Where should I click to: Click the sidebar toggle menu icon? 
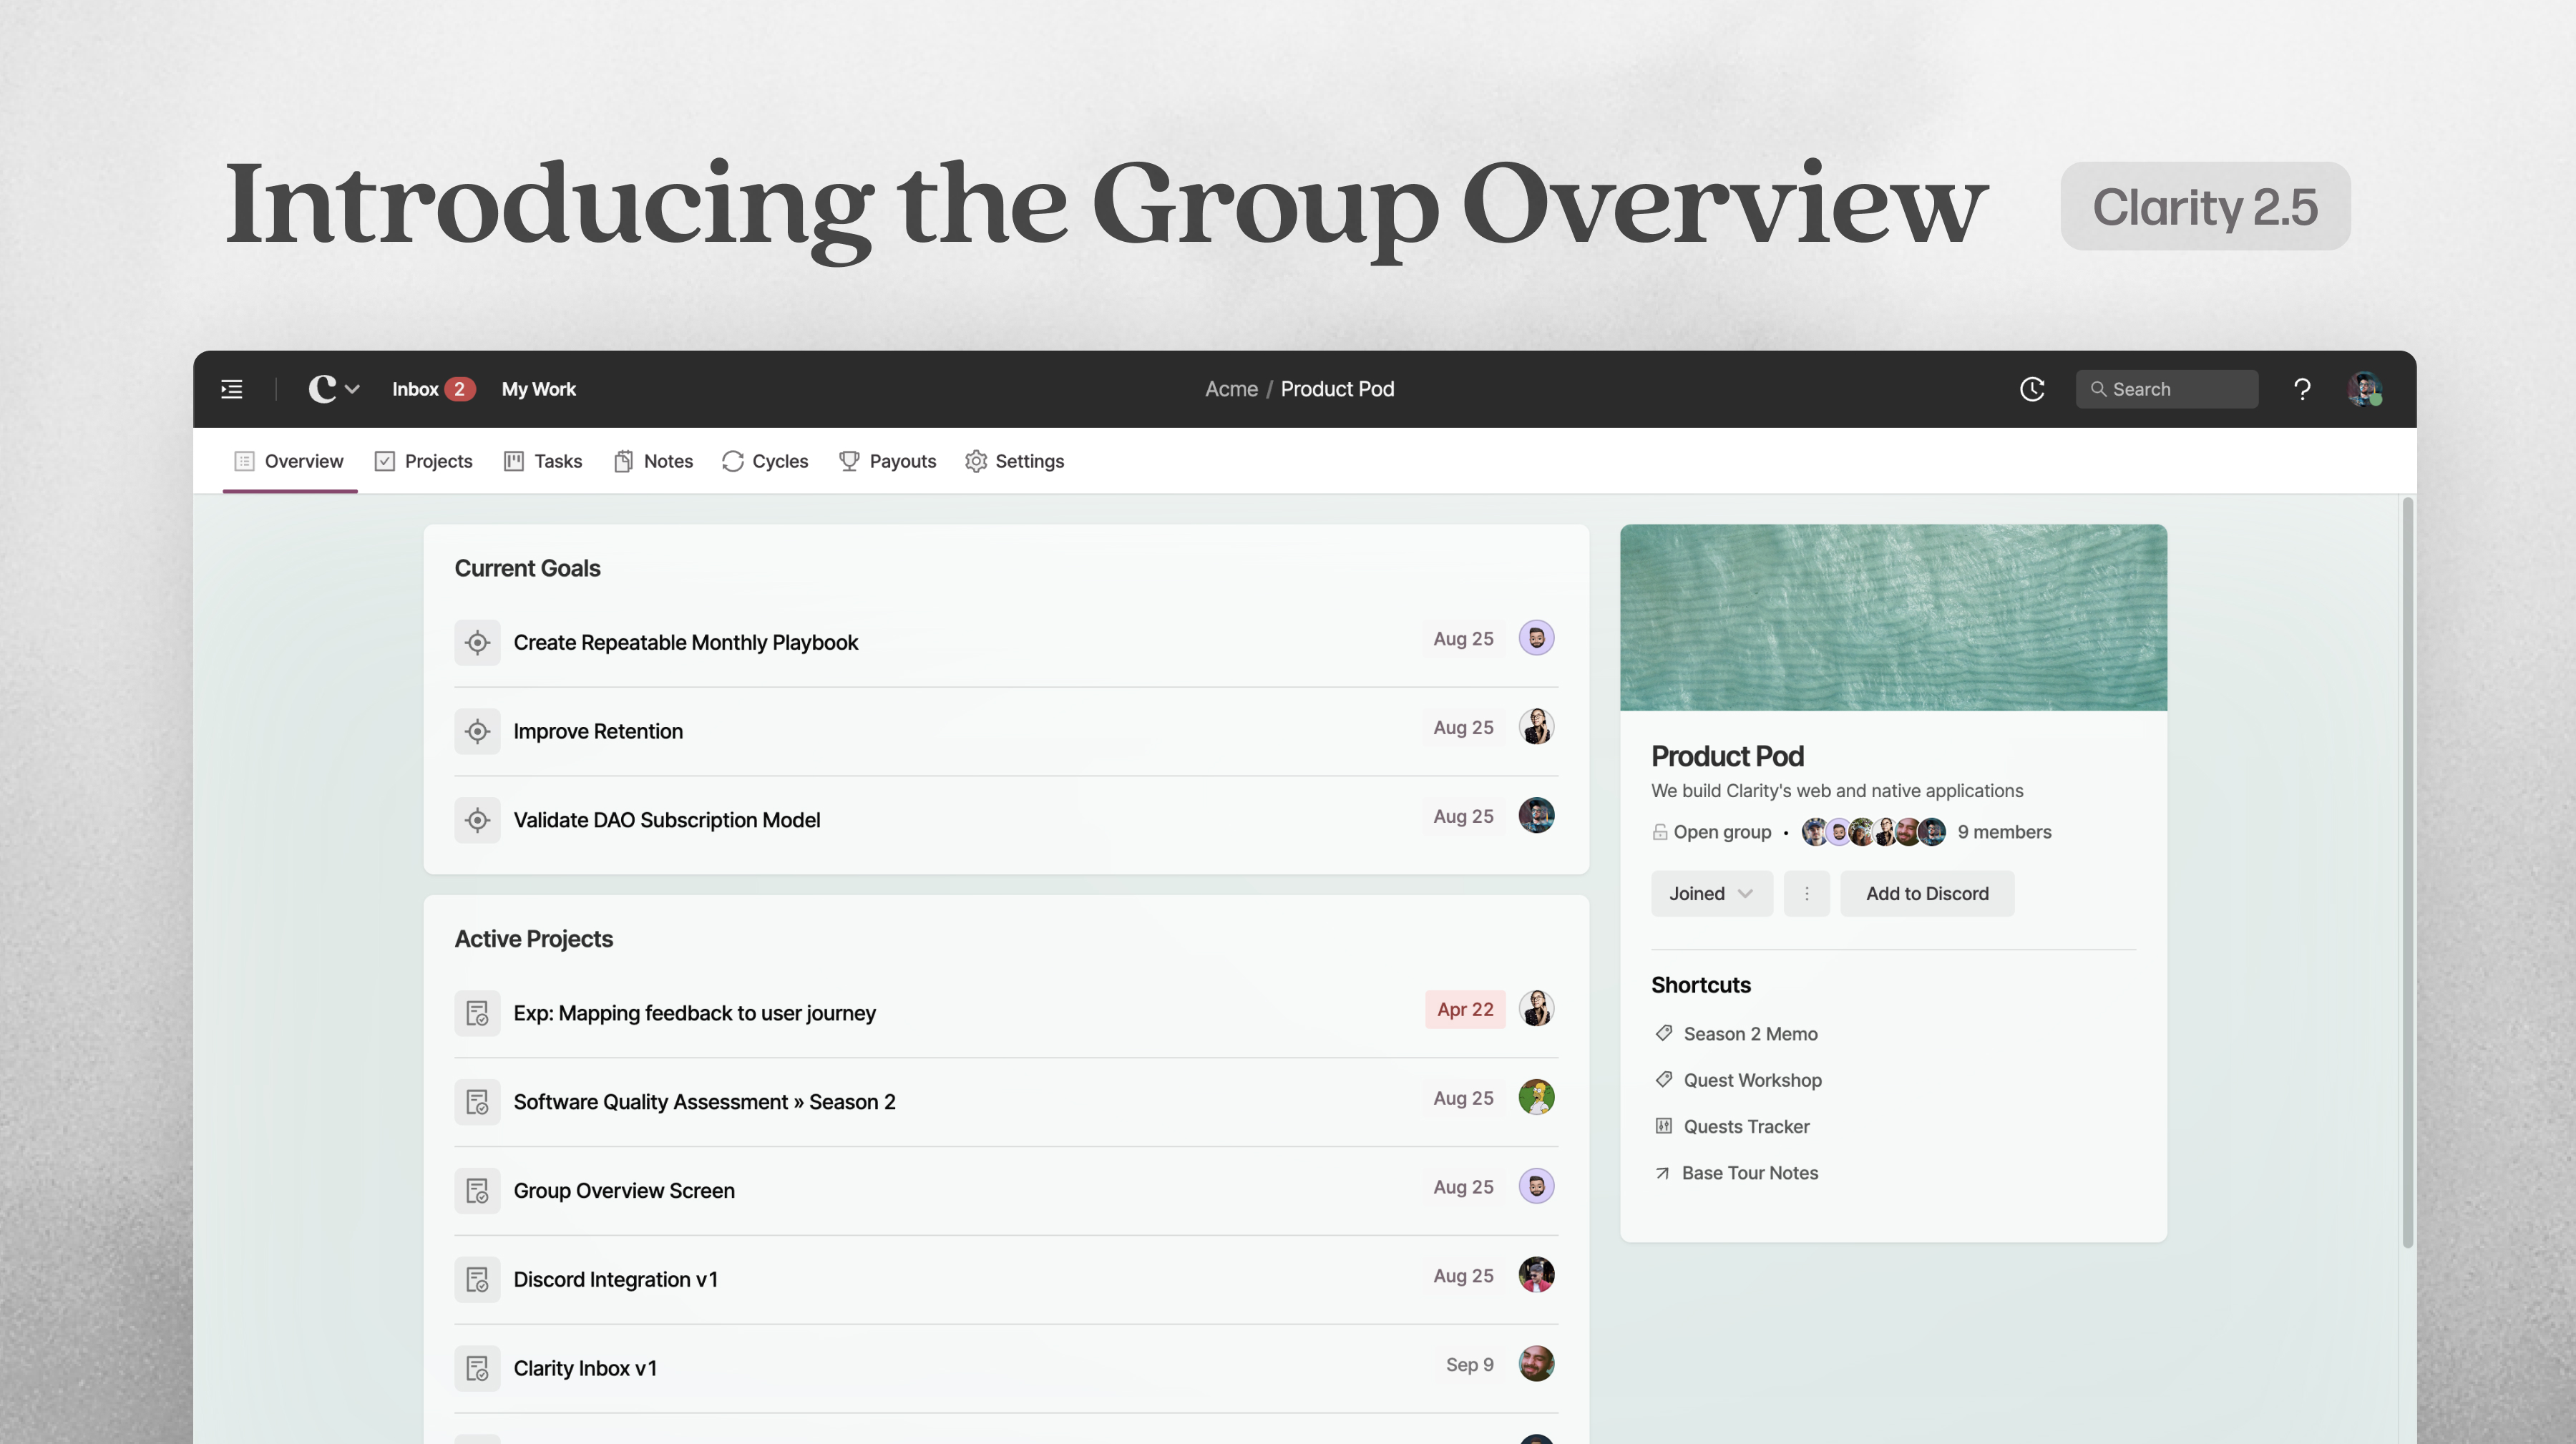pyautogui.click(x=231, y=389)
